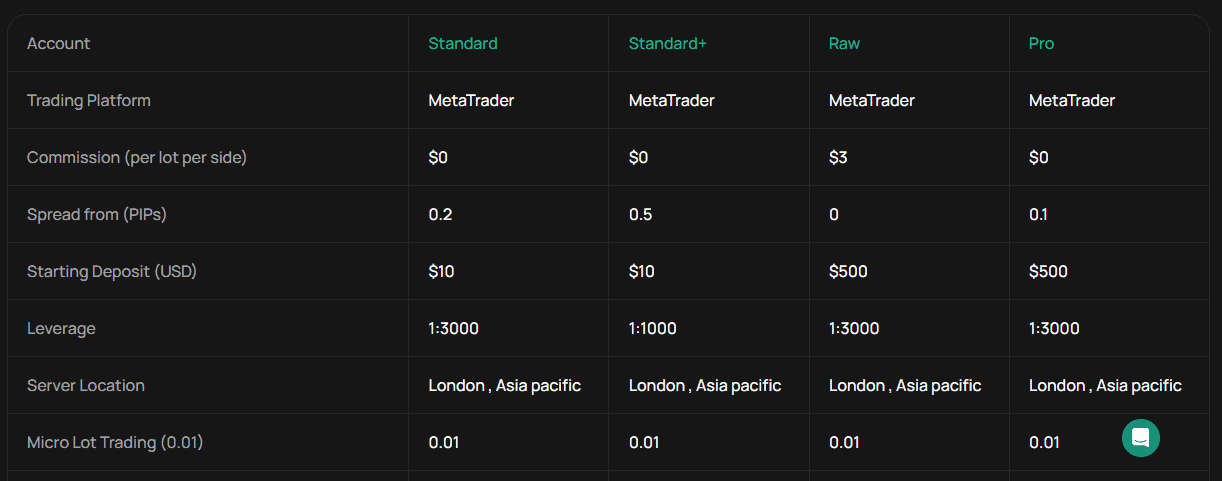Click the Raw server location London, Asia pacific
The image size is (1222, 481).
click(x=905, y=385)
